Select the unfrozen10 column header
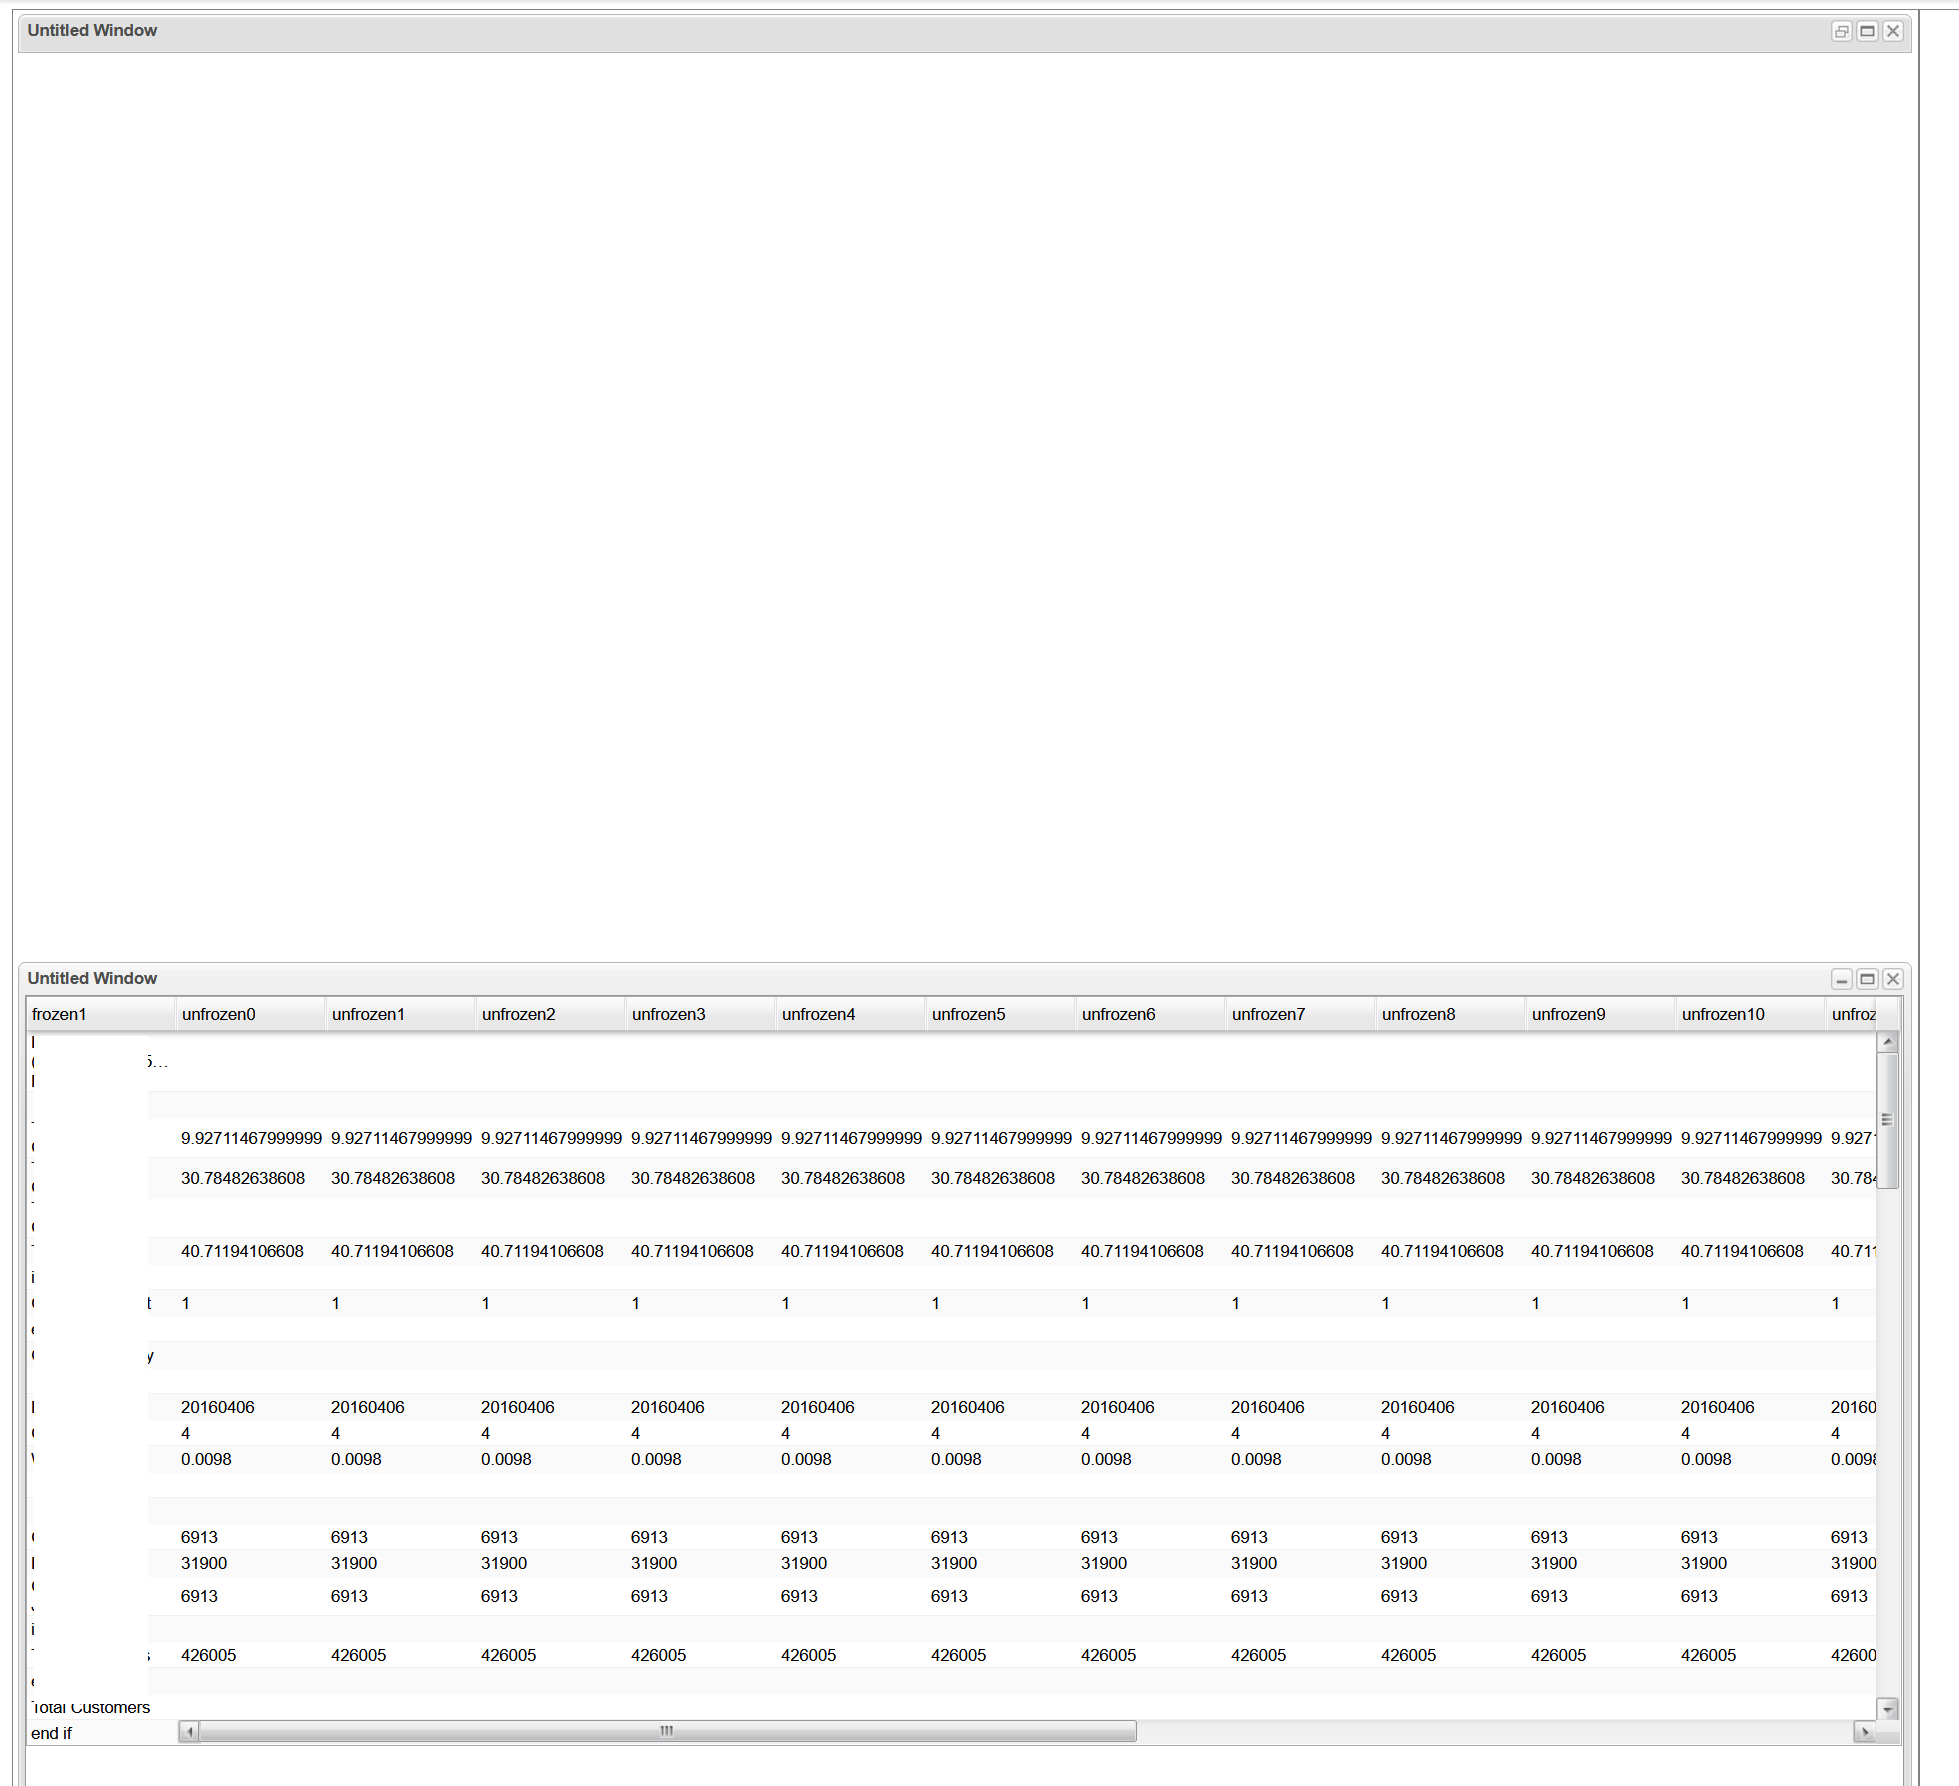Viewport: 1959px width, 1786px height. tap(1751, 1014)
